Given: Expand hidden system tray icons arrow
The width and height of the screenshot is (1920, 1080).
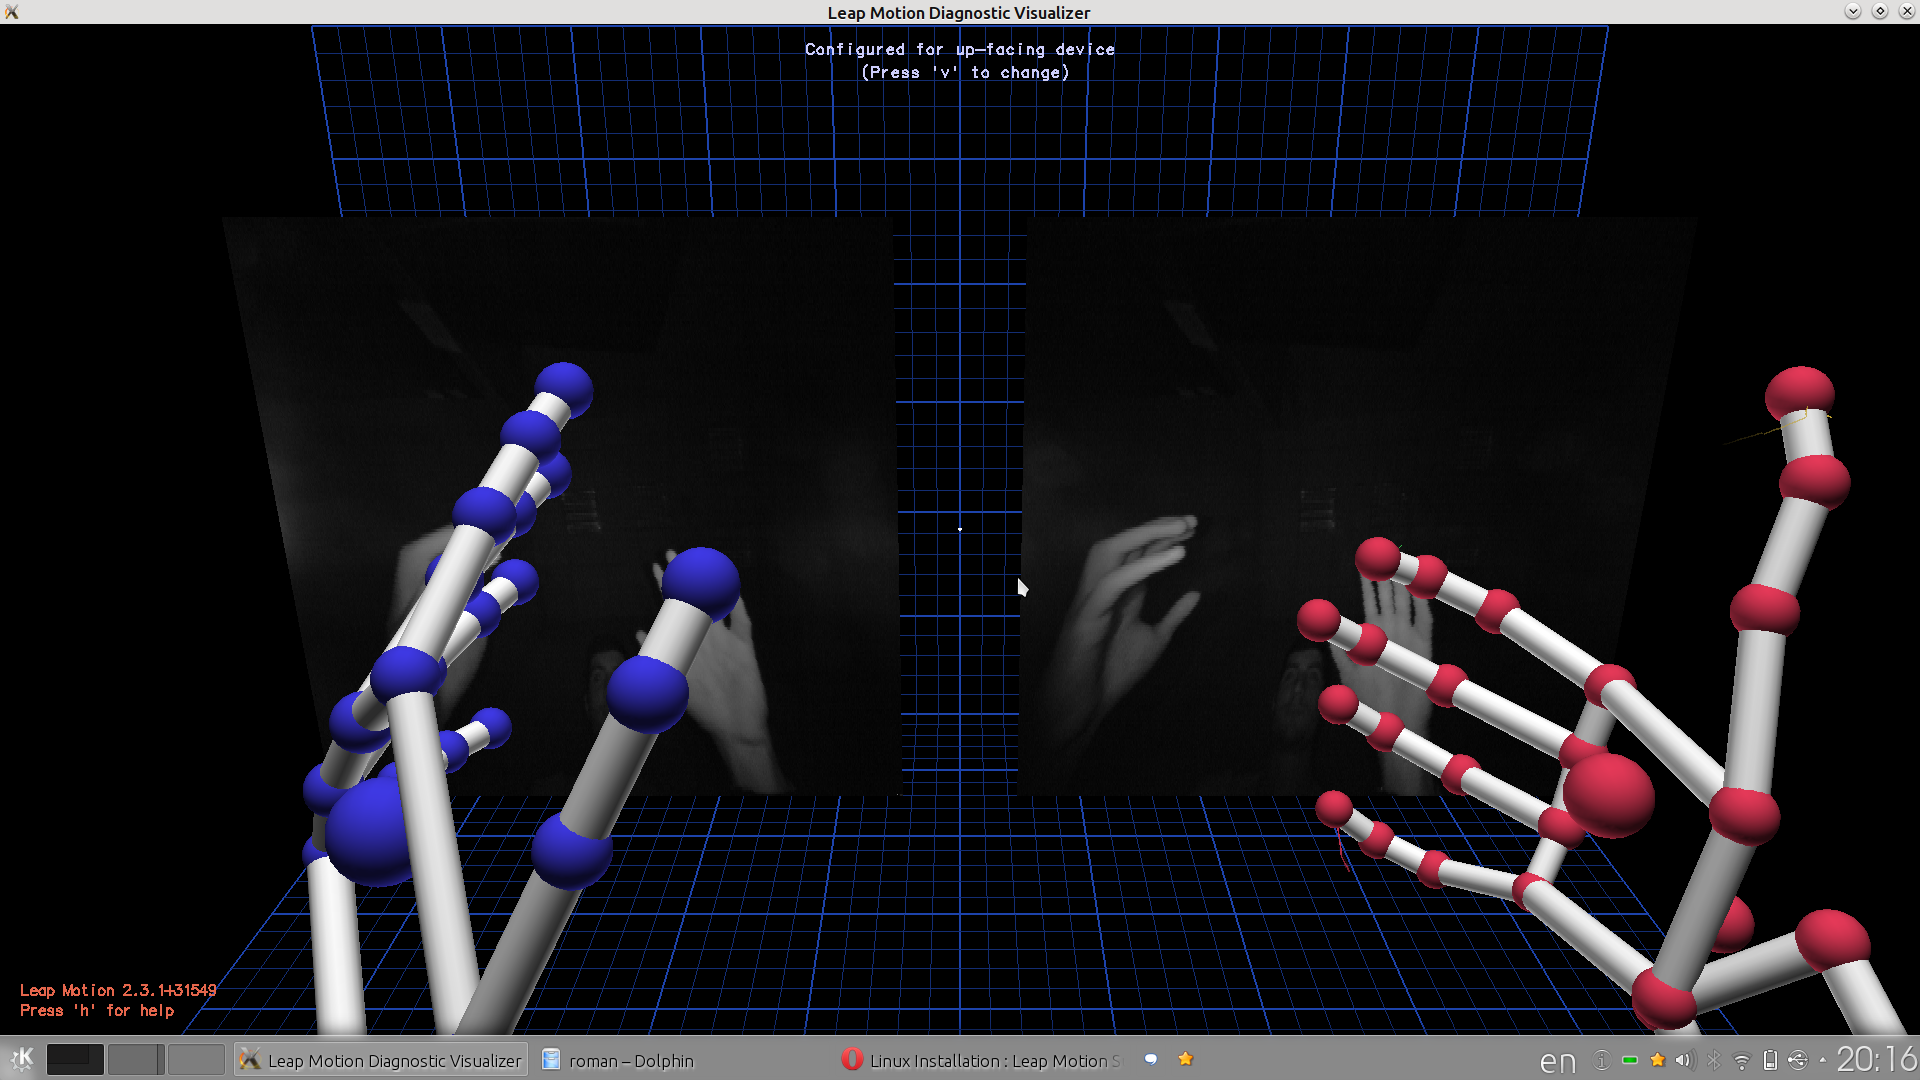Looking at the screenshot, I should coord(1822,1060).
